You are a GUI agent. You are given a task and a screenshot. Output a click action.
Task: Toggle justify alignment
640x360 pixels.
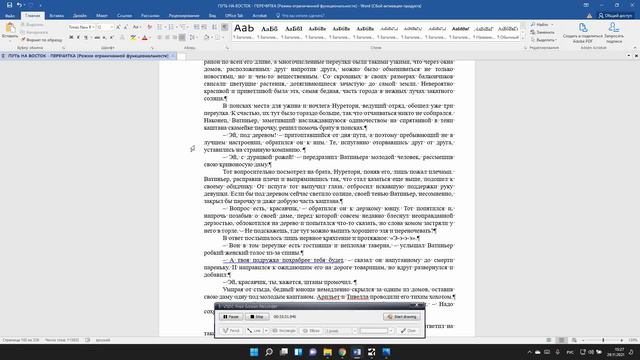pos(182,38)
